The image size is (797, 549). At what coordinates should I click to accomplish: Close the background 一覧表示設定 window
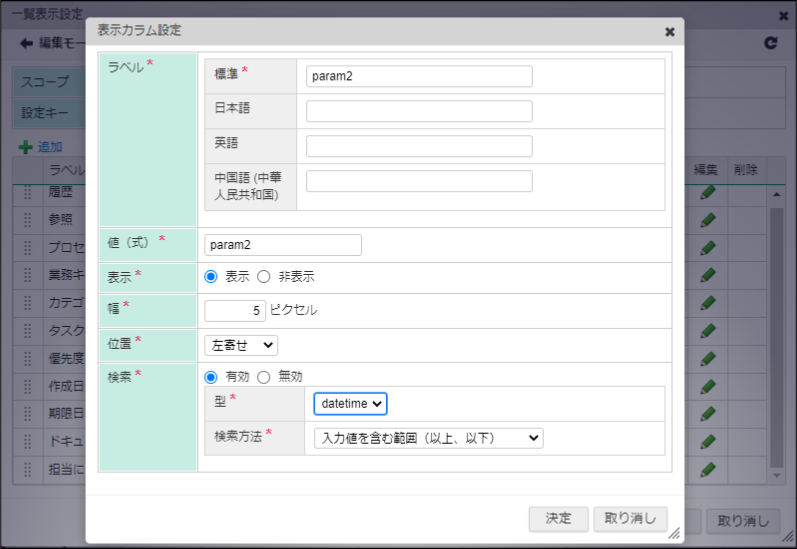[x=783, y=16]
